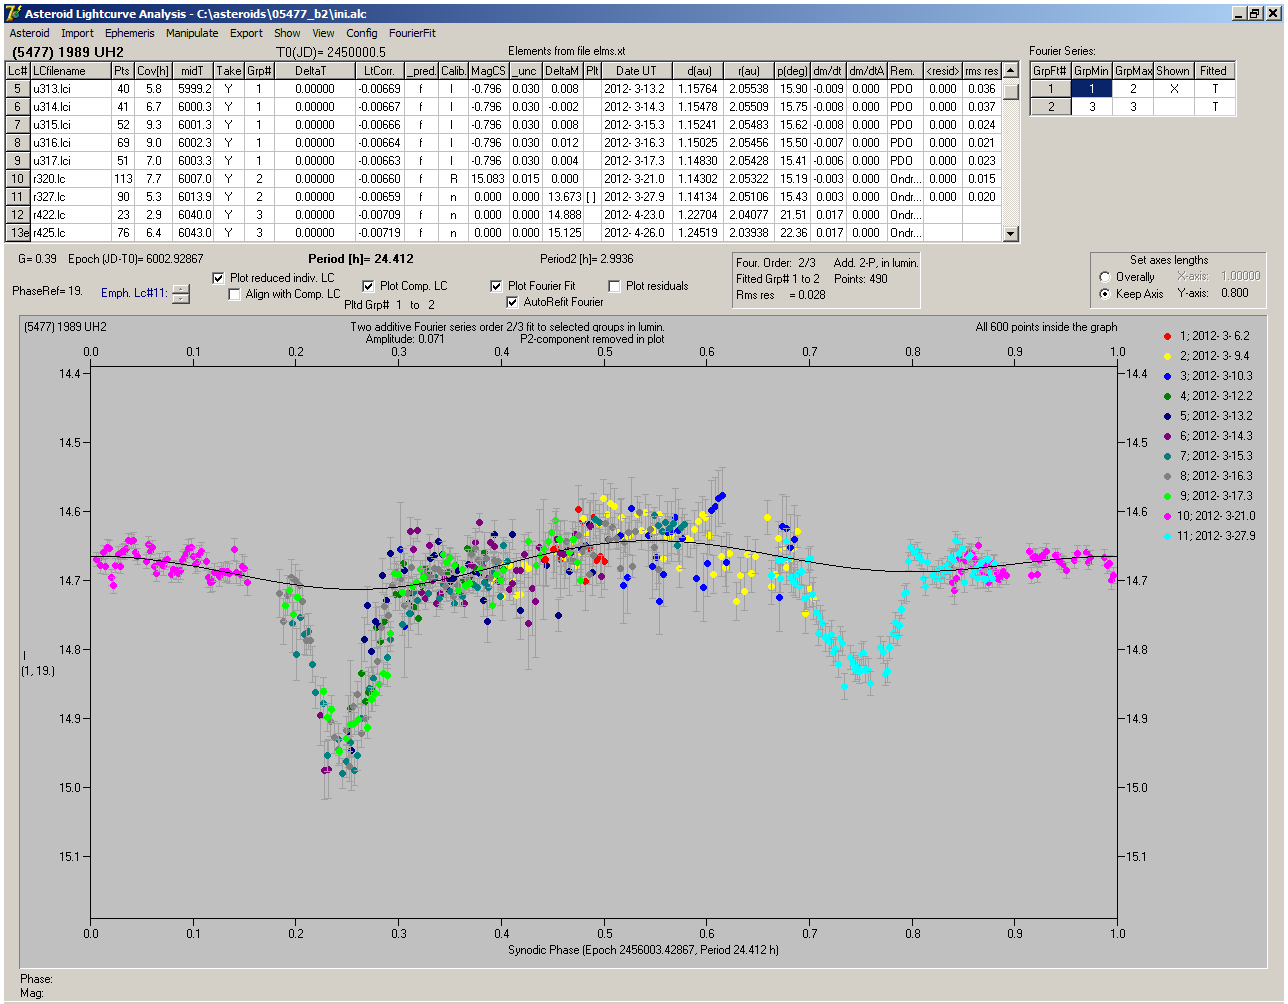Click the Calib column header
Image resolution: width=1288 pixels, height=1004 pixels.
pos(453,71)
